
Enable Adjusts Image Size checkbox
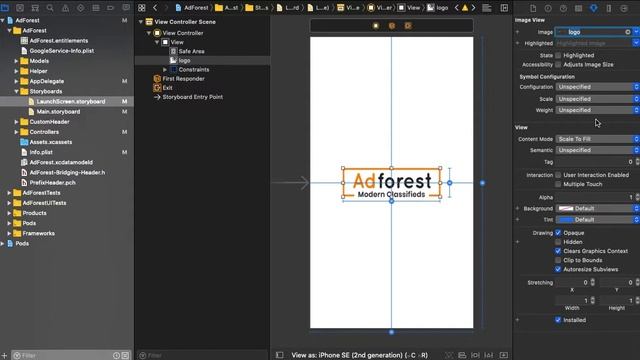(558, 64)
